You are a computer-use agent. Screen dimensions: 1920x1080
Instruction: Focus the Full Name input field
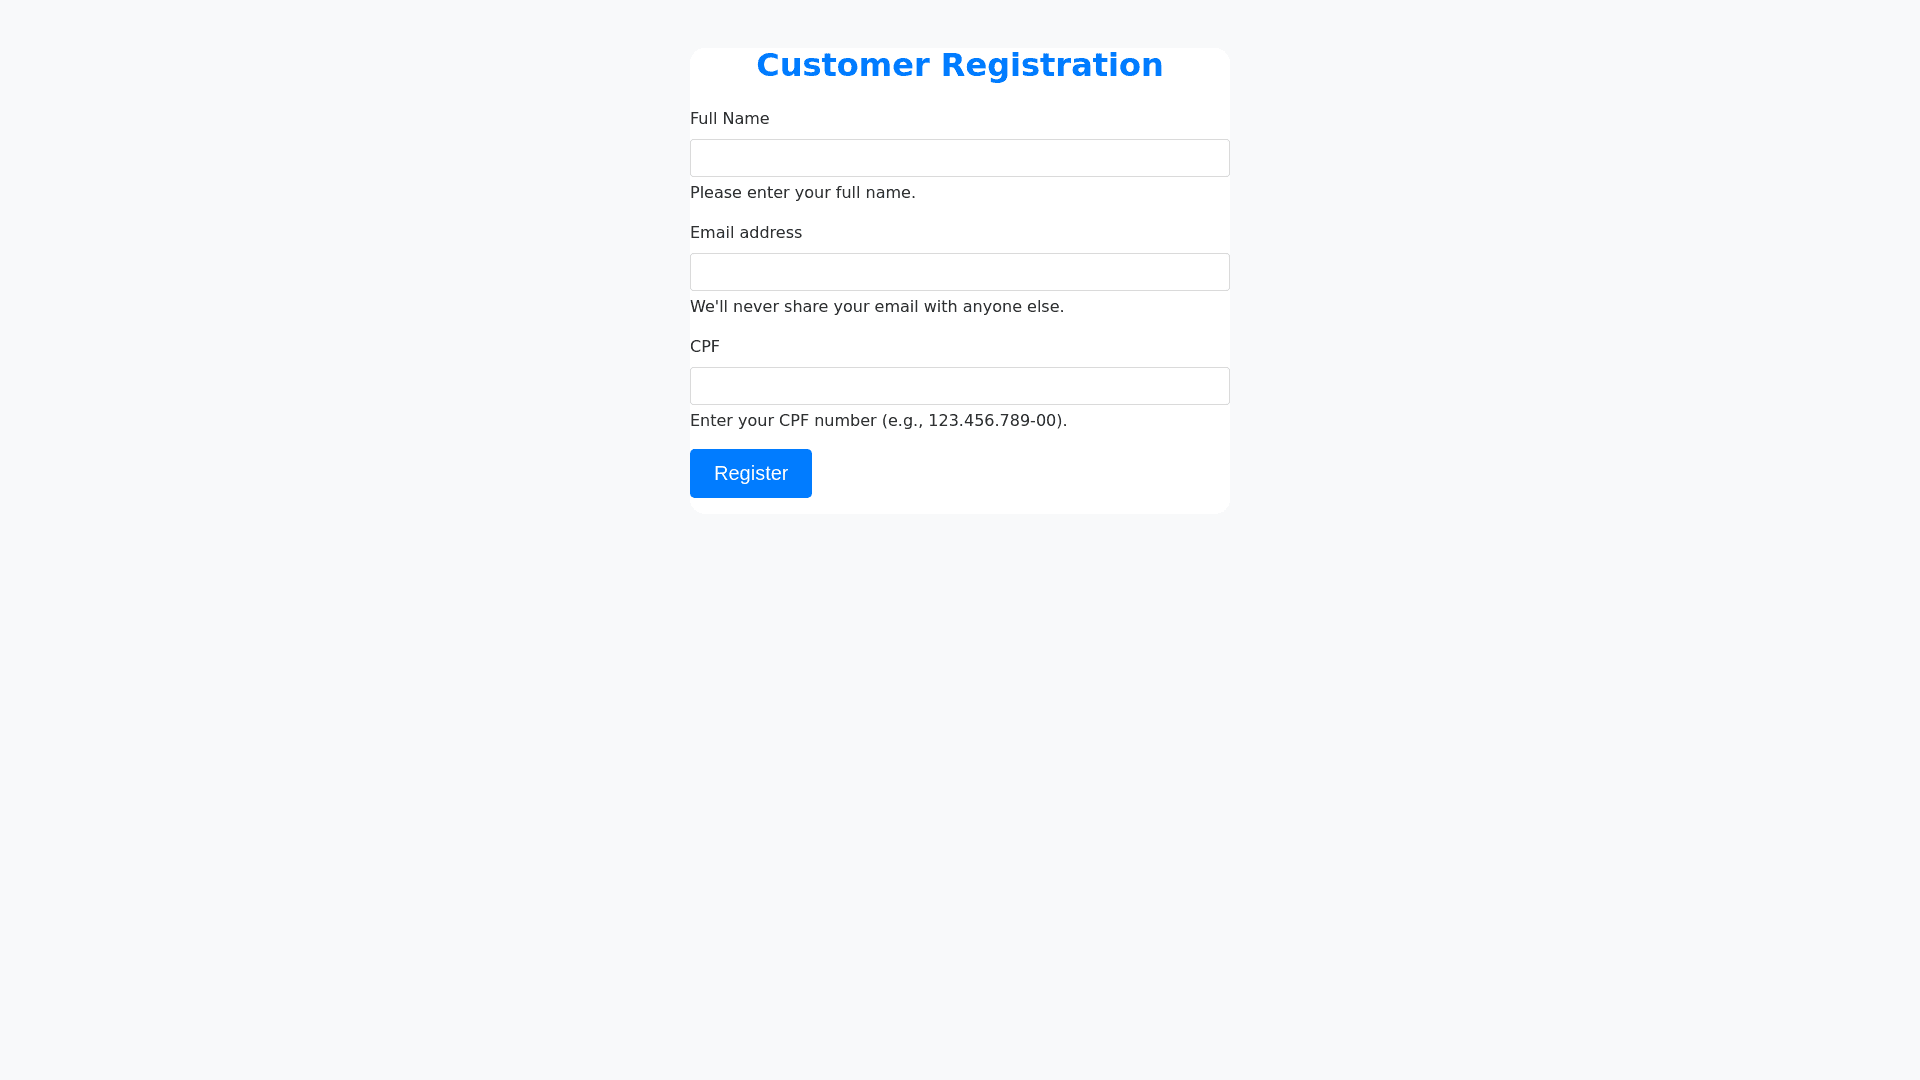(x=959, y=158)
